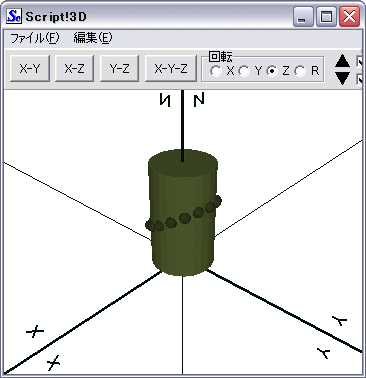Click the up arrow rotation button
Image resolution: width=366 pixels, height=378 pixels.
pyautogui.click(x=342, y=61)
